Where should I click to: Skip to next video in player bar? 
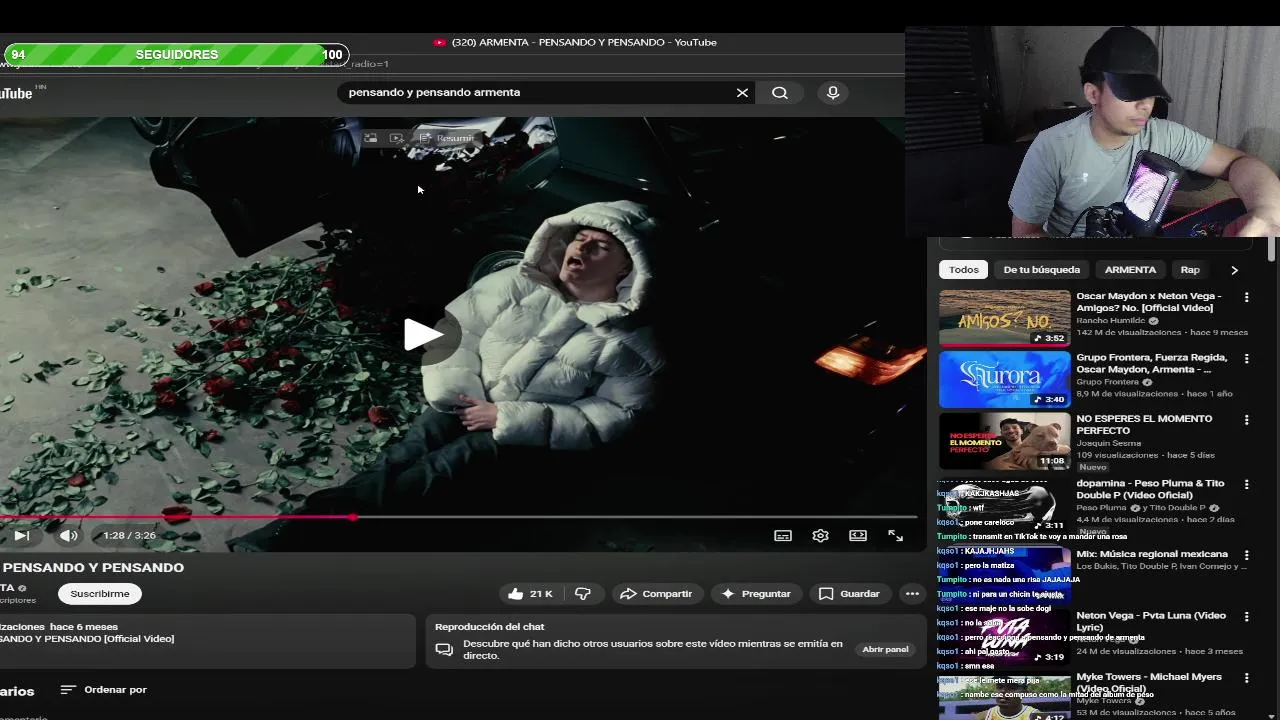click(21, 535)
